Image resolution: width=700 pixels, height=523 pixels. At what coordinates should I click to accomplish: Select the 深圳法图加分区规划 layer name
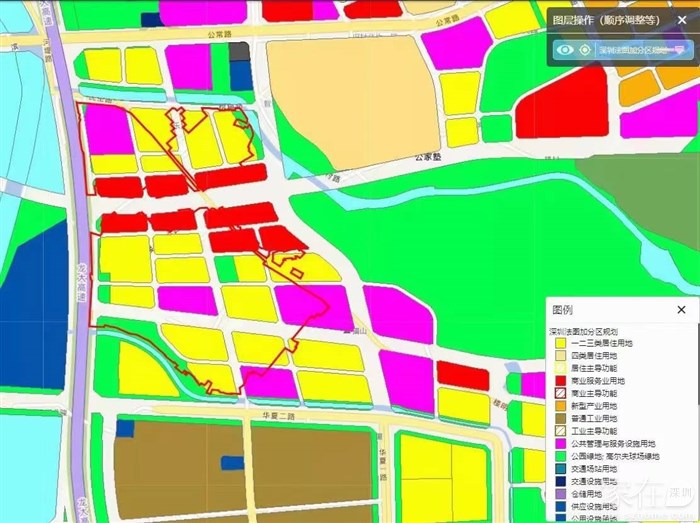(630, 49)
